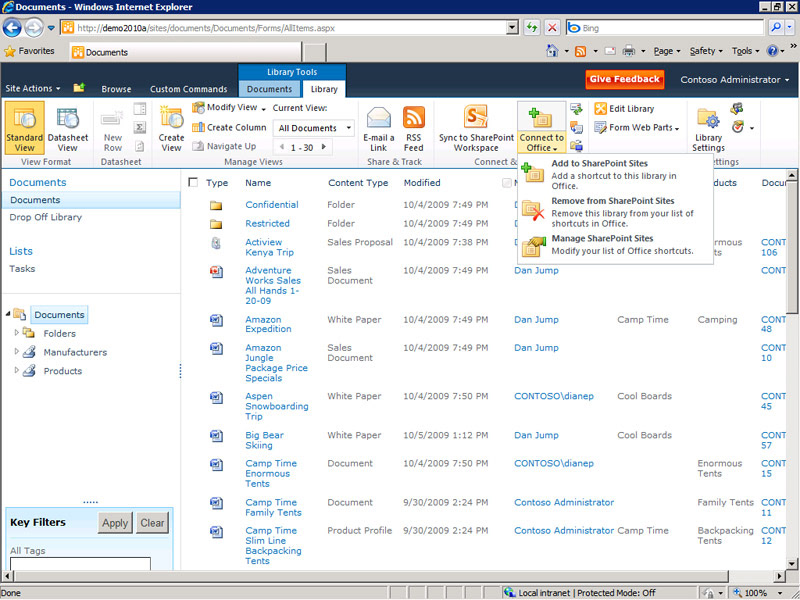Screen dimensions: 800x600
Task: Sort by Modified column header
Action: click(422, 183)
